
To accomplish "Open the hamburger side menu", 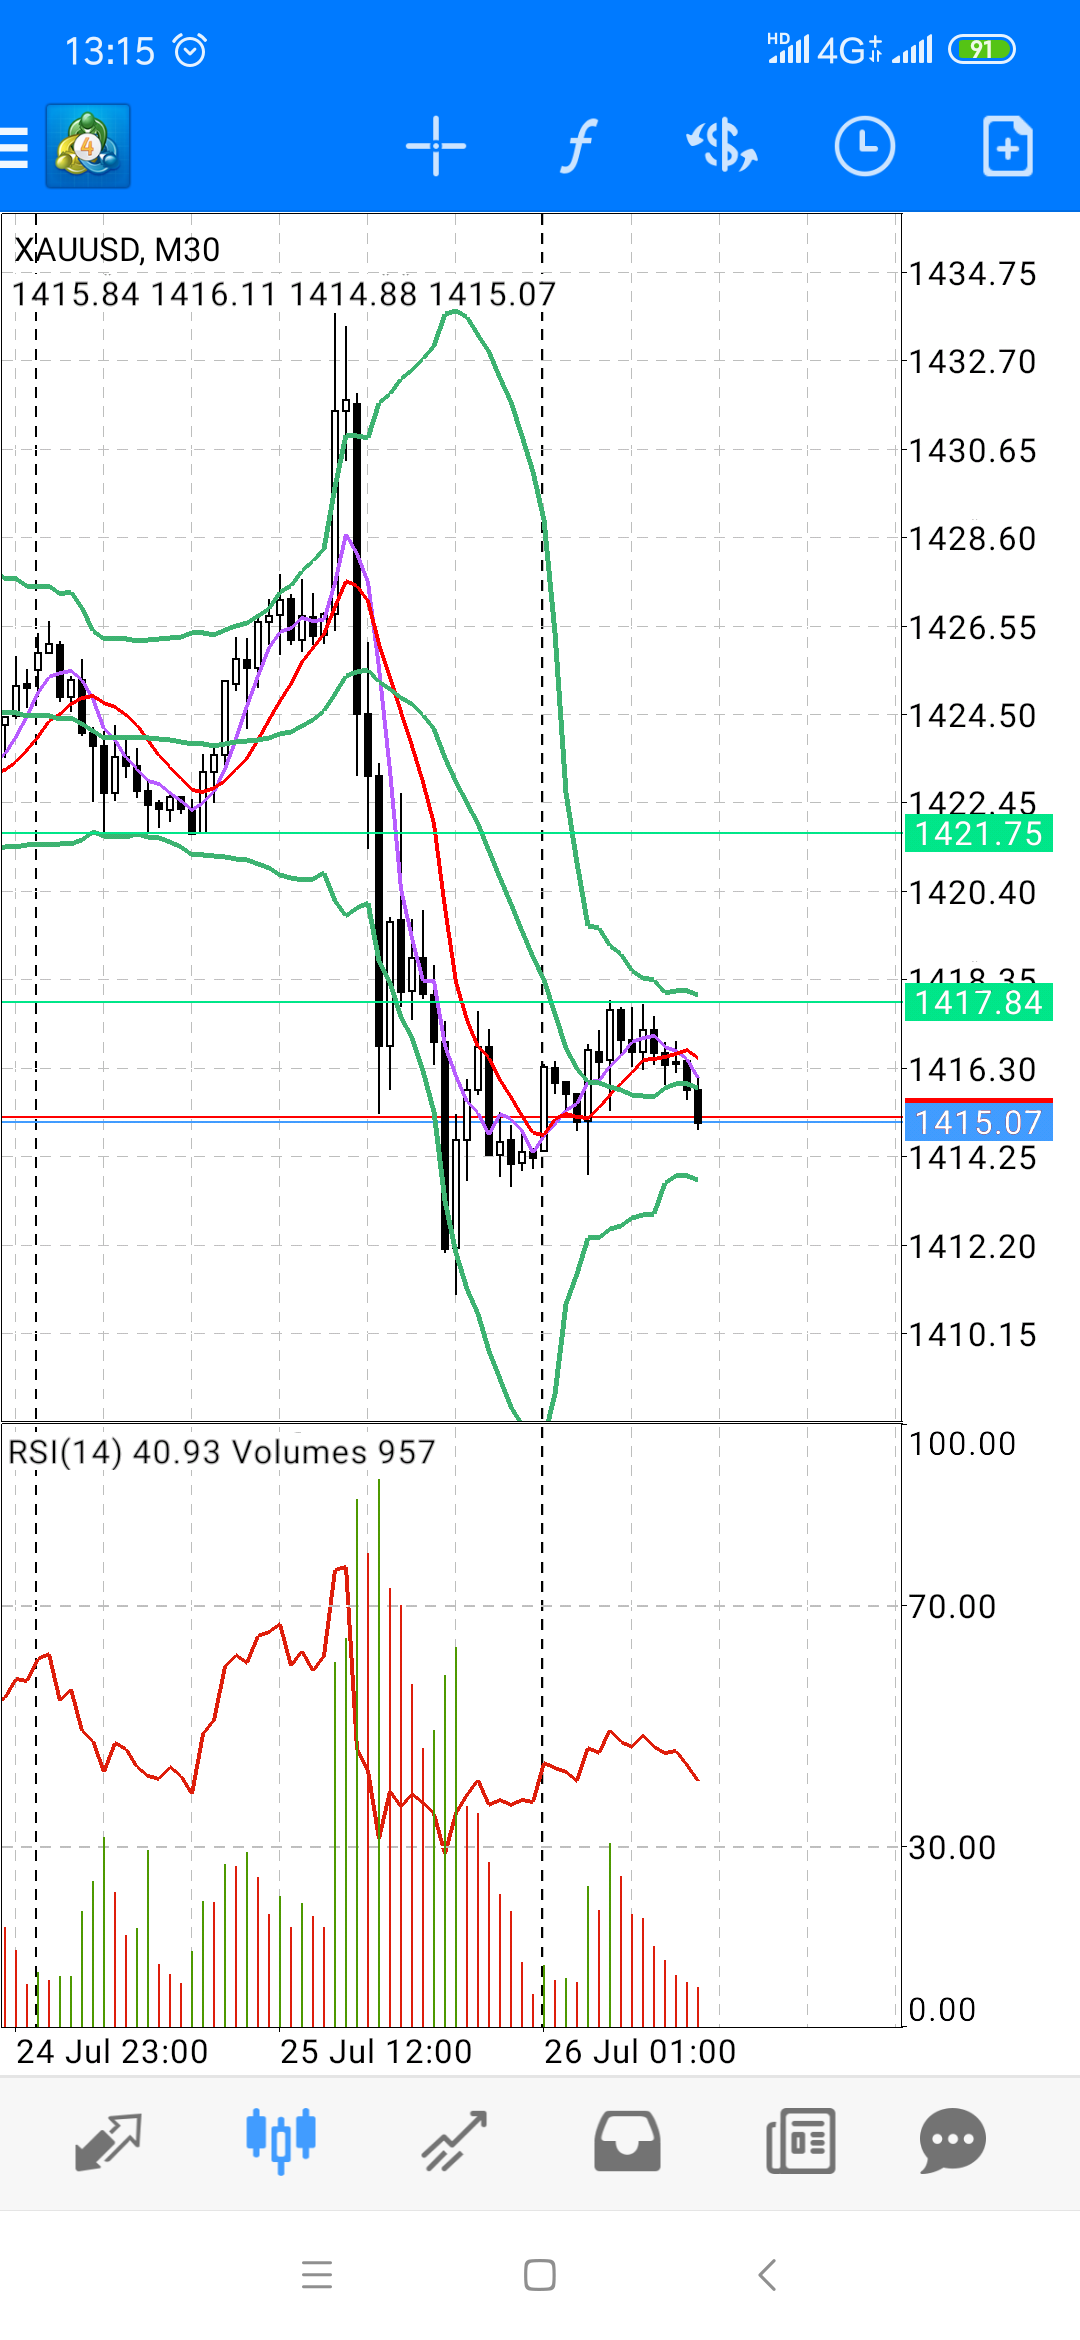I will coord(14,147).
